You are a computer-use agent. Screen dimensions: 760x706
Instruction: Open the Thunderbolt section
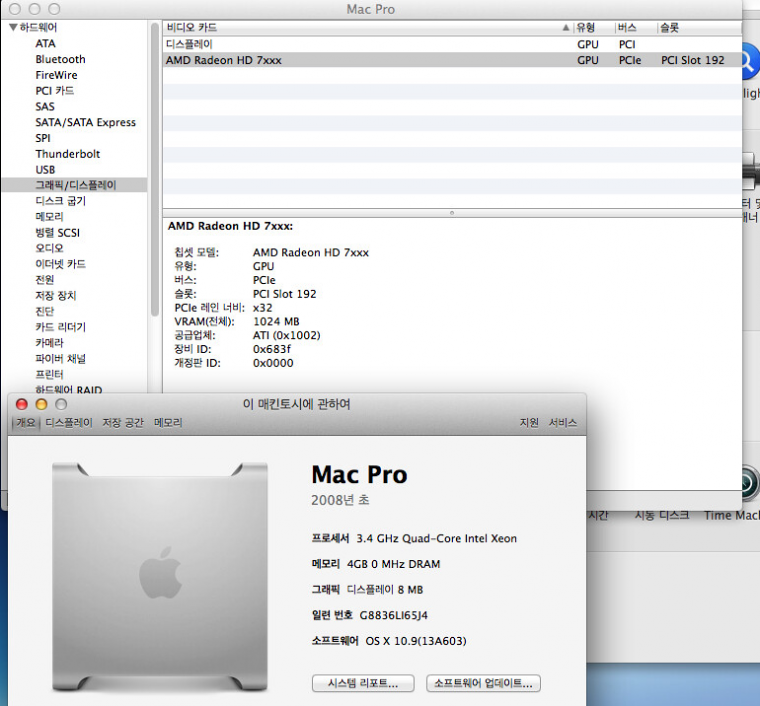68,154
